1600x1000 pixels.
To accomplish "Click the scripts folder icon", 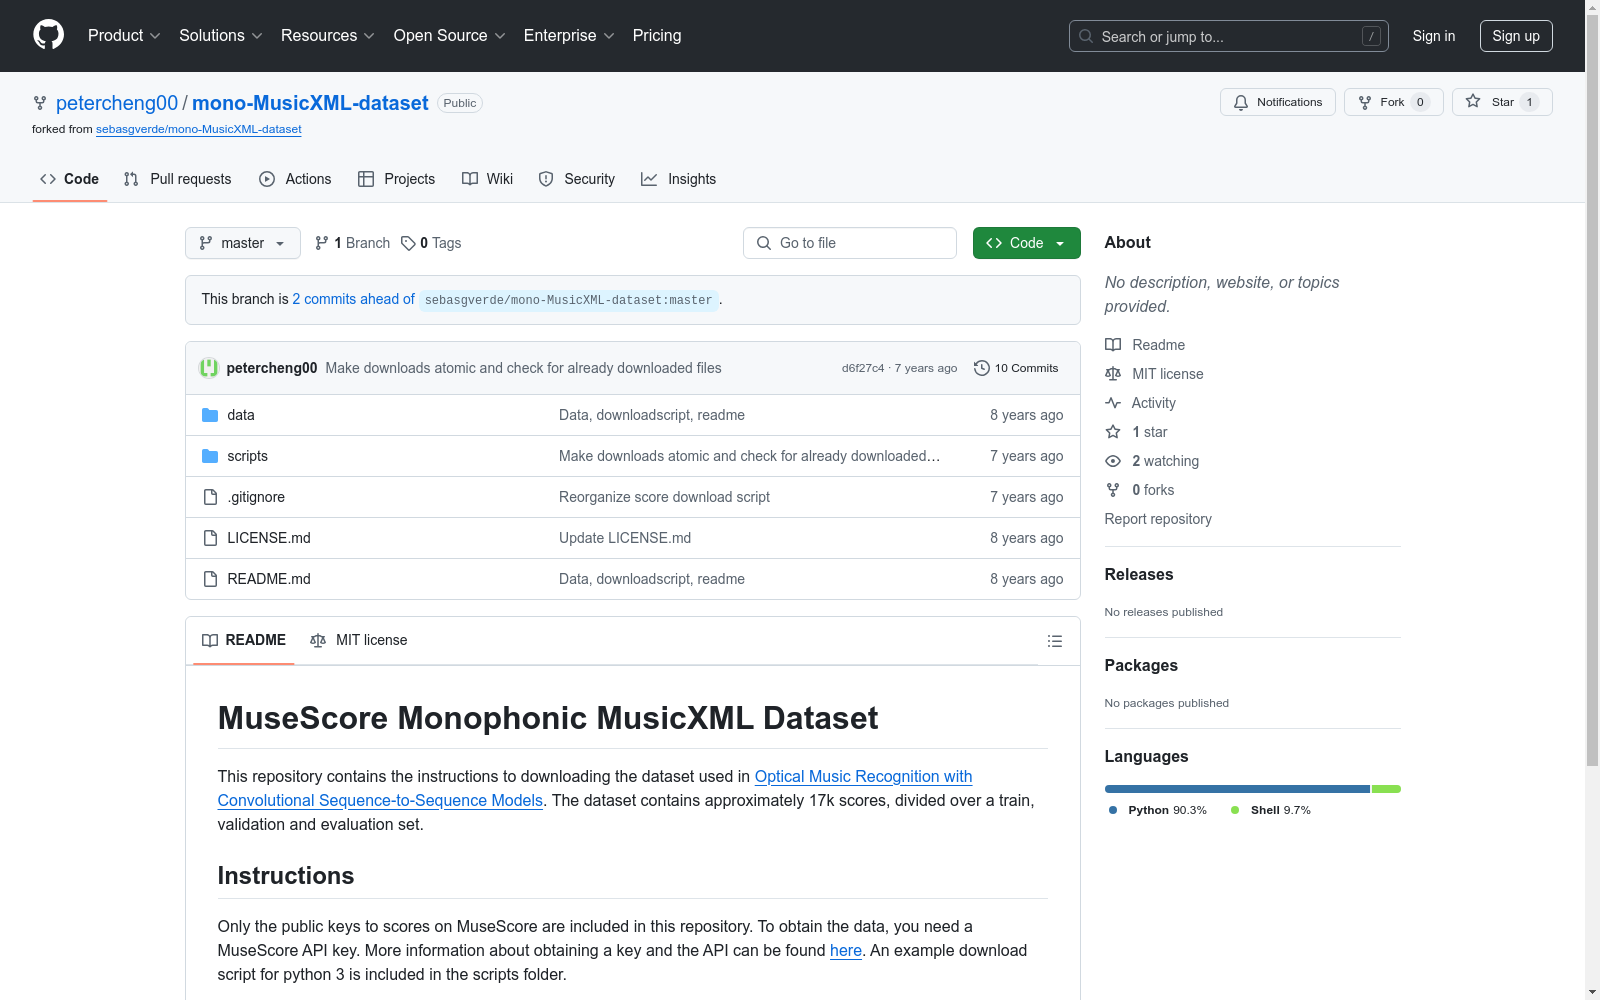I will (x=210, y=456).
